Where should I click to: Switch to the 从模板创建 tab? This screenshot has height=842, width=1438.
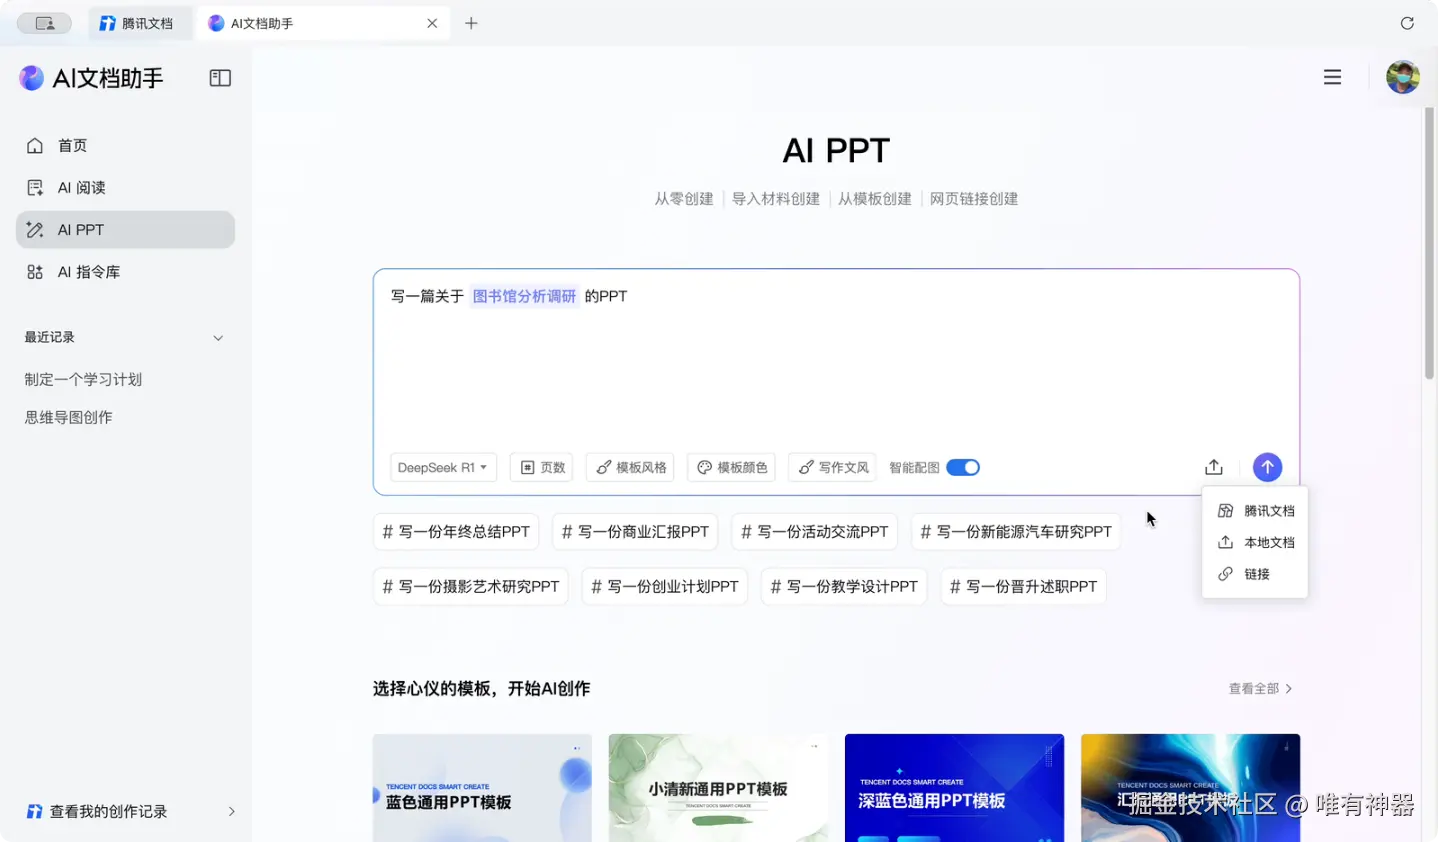(874, 198)
